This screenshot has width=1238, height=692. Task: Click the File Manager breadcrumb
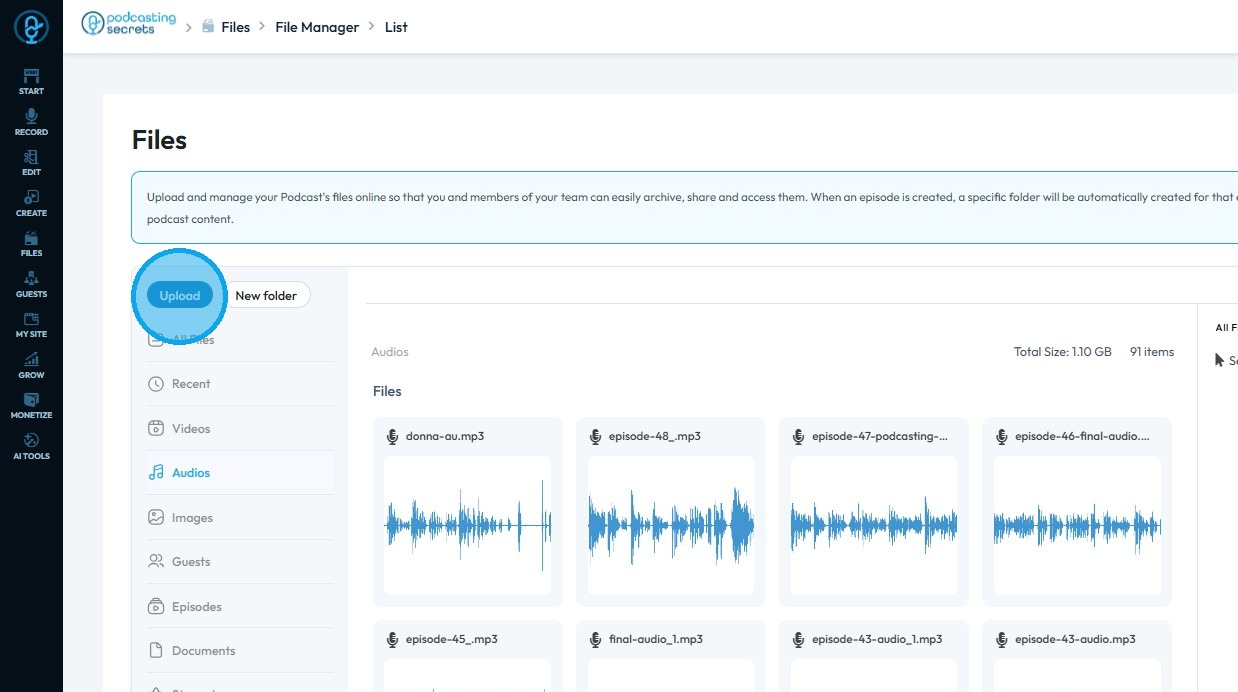[x=317, y=27]
